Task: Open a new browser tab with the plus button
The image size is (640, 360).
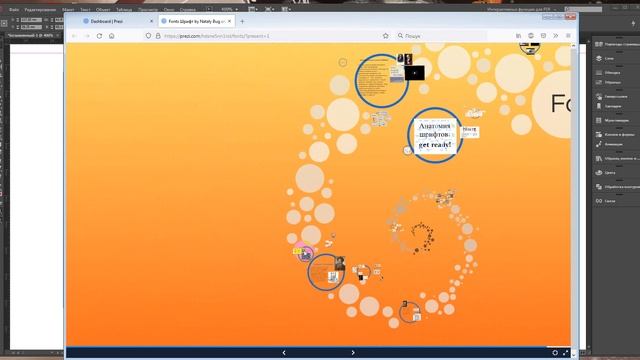Action: click(242, 21)
